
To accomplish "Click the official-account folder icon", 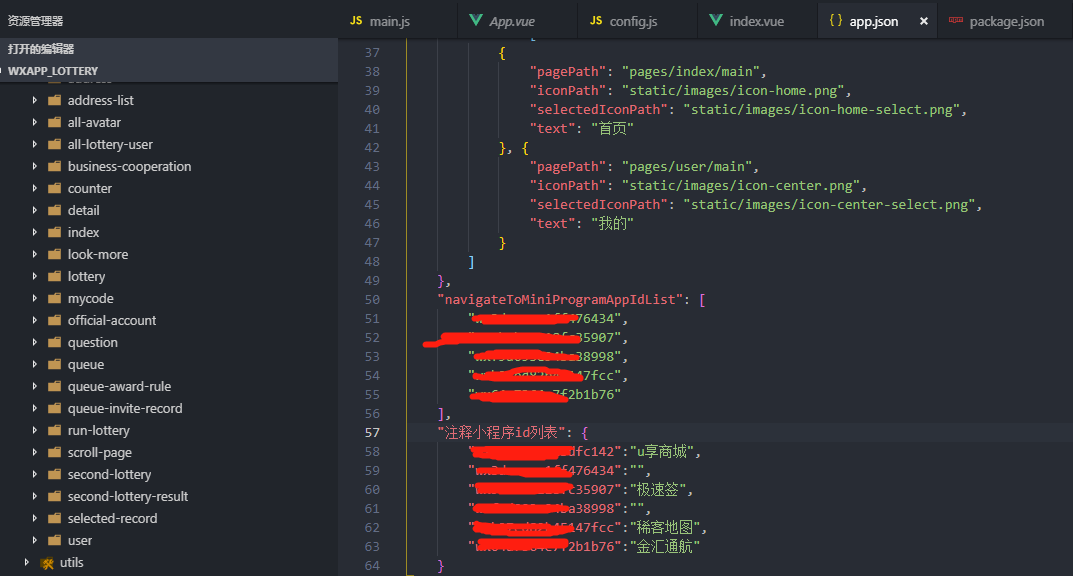I will (x=55, y=320).
